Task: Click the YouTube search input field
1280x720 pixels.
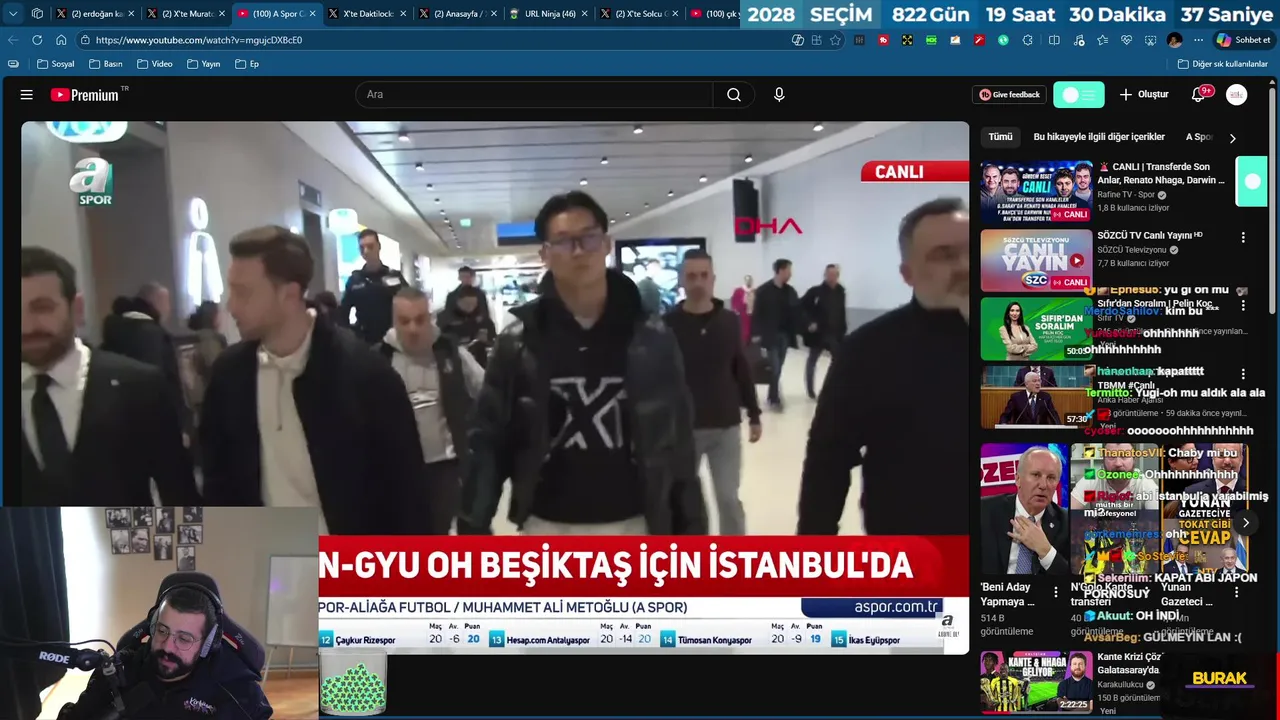Action: [x=534, y=95]
